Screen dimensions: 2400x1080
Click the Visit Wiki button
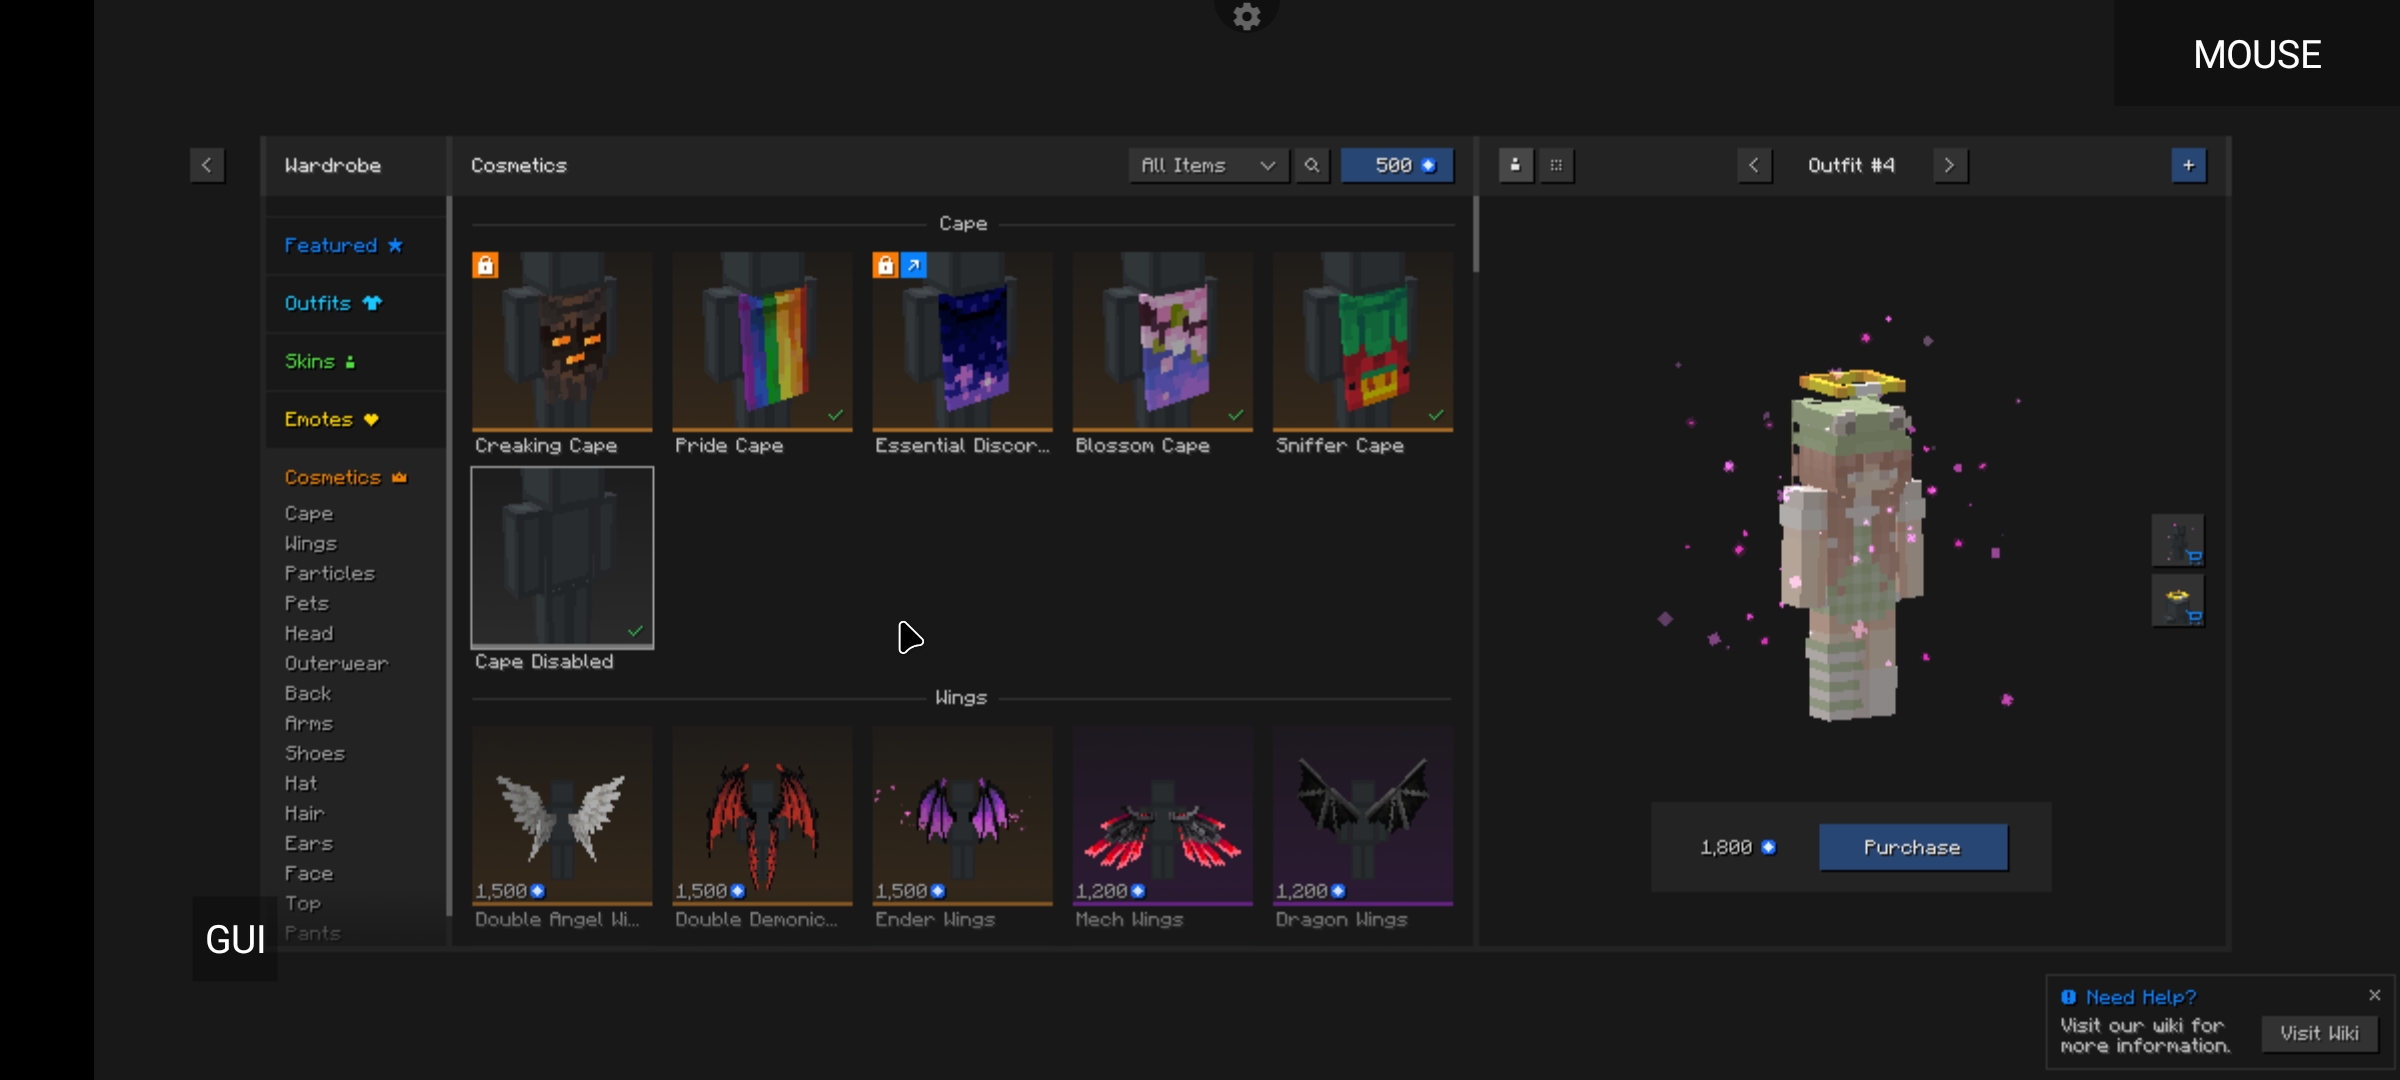click(x=2319, y=1034)
